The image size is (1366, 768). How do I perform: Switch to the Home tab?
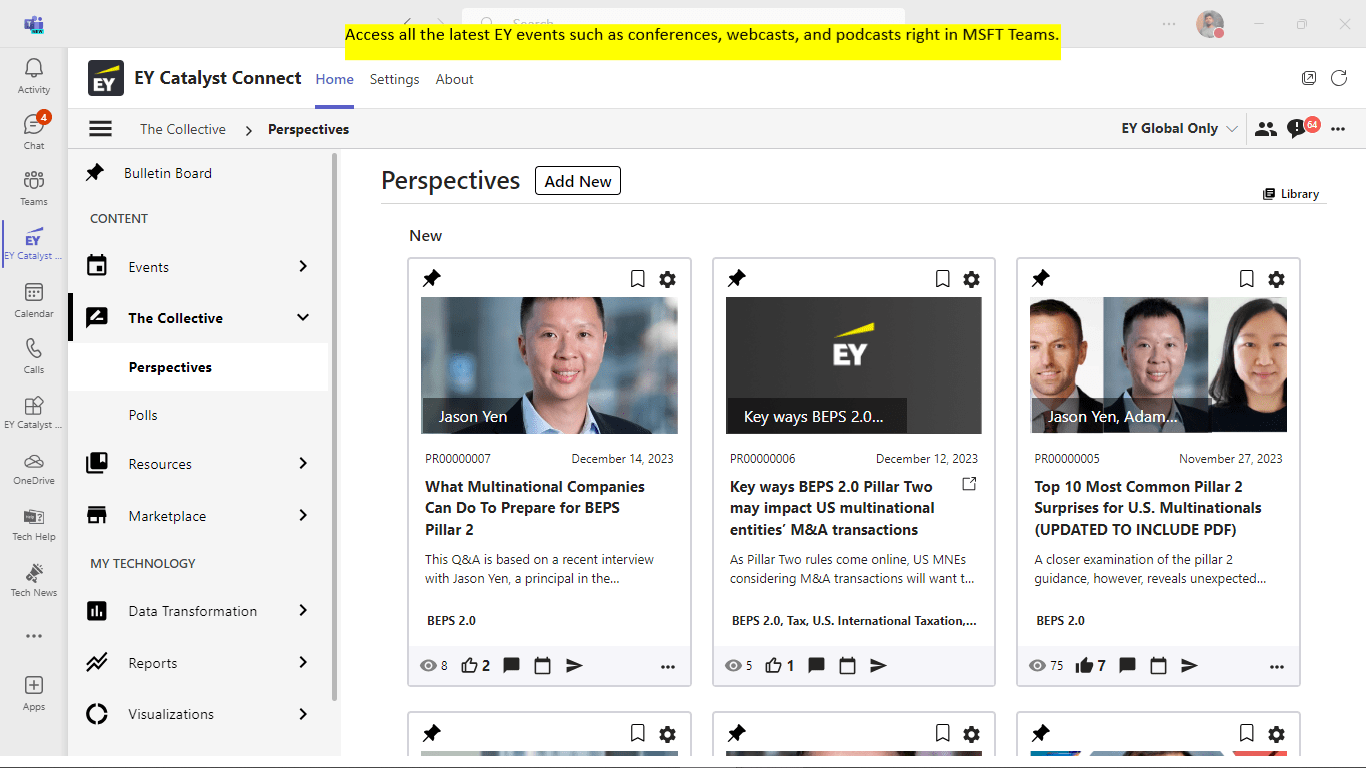334,79
